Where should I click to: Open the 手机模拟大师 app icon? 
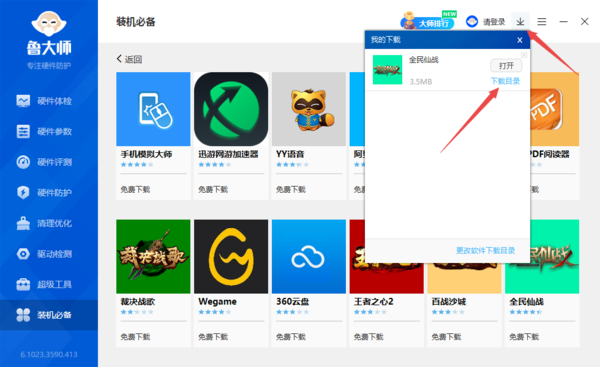[x=153, y=109]
